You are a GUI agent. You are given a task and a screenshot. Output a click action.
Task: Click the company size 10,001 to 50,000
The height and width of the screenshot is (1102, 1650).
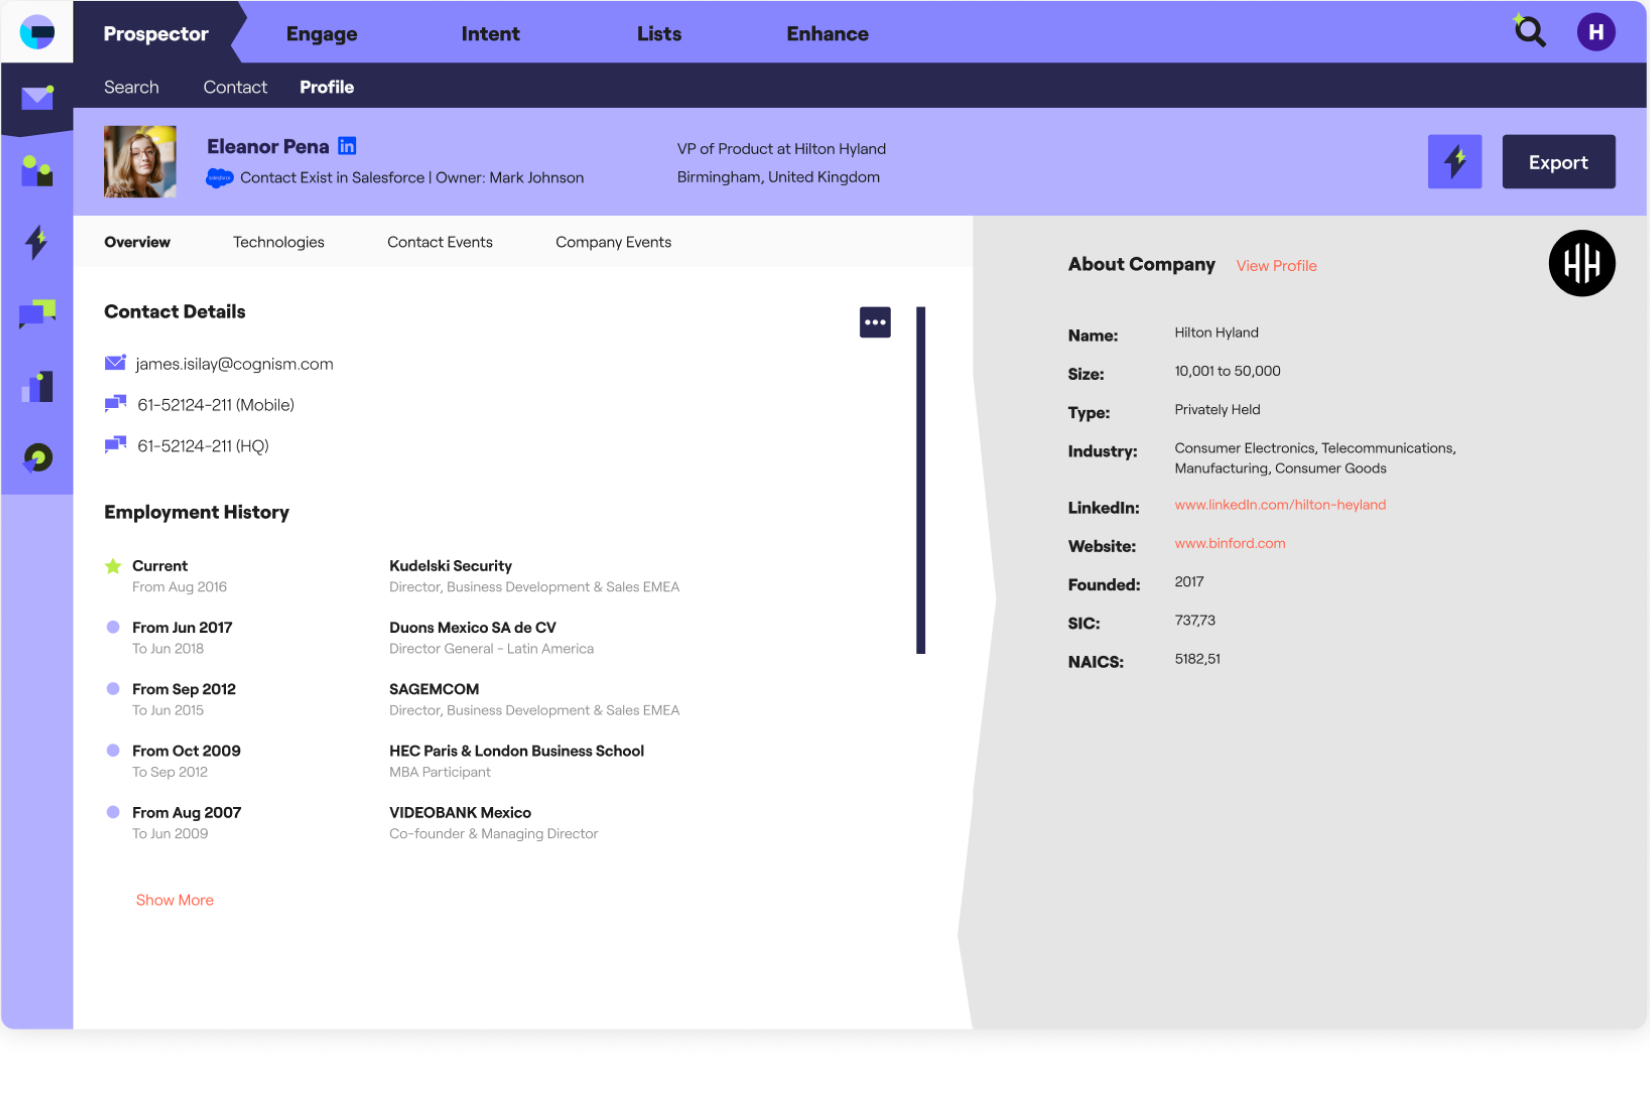click(1227, 371)
